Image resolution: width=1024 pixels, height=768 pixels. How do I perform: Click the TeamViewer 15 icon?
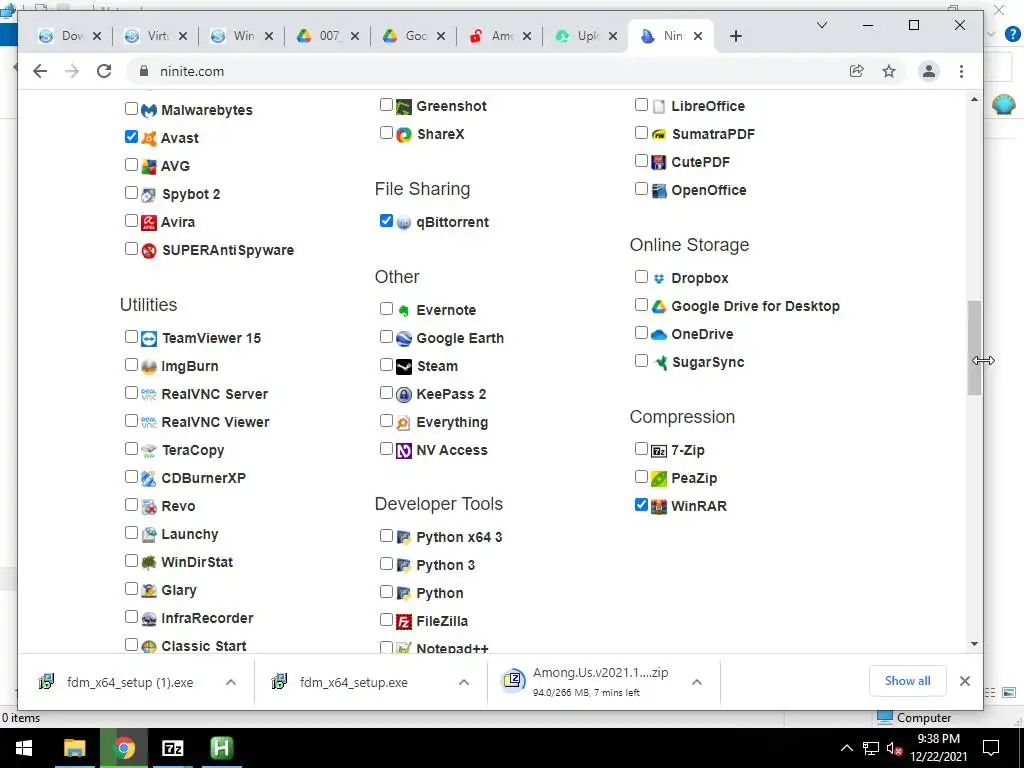point(149,338)
